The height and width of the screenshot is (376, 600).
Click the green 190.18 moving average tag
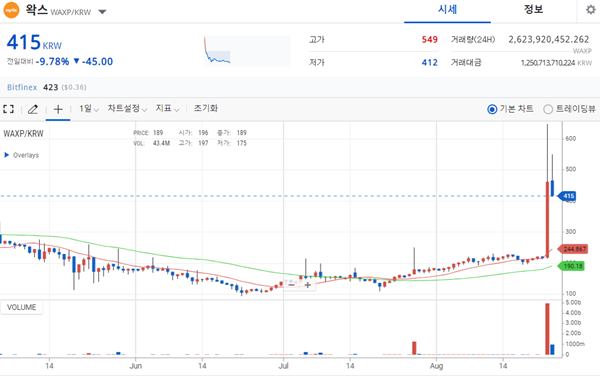[x=571, y=265]
